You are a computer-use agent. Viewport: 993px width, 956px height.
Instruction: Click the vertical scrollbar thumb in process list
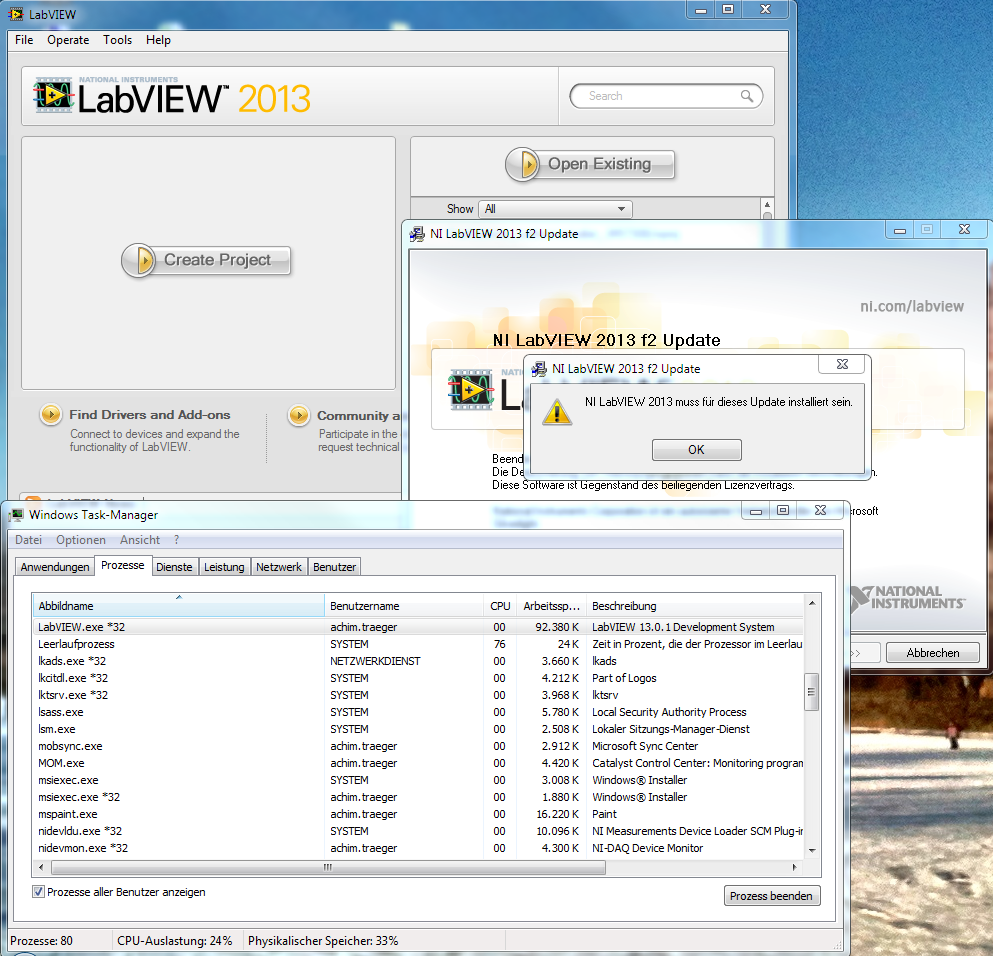click(x=811, y=693)
